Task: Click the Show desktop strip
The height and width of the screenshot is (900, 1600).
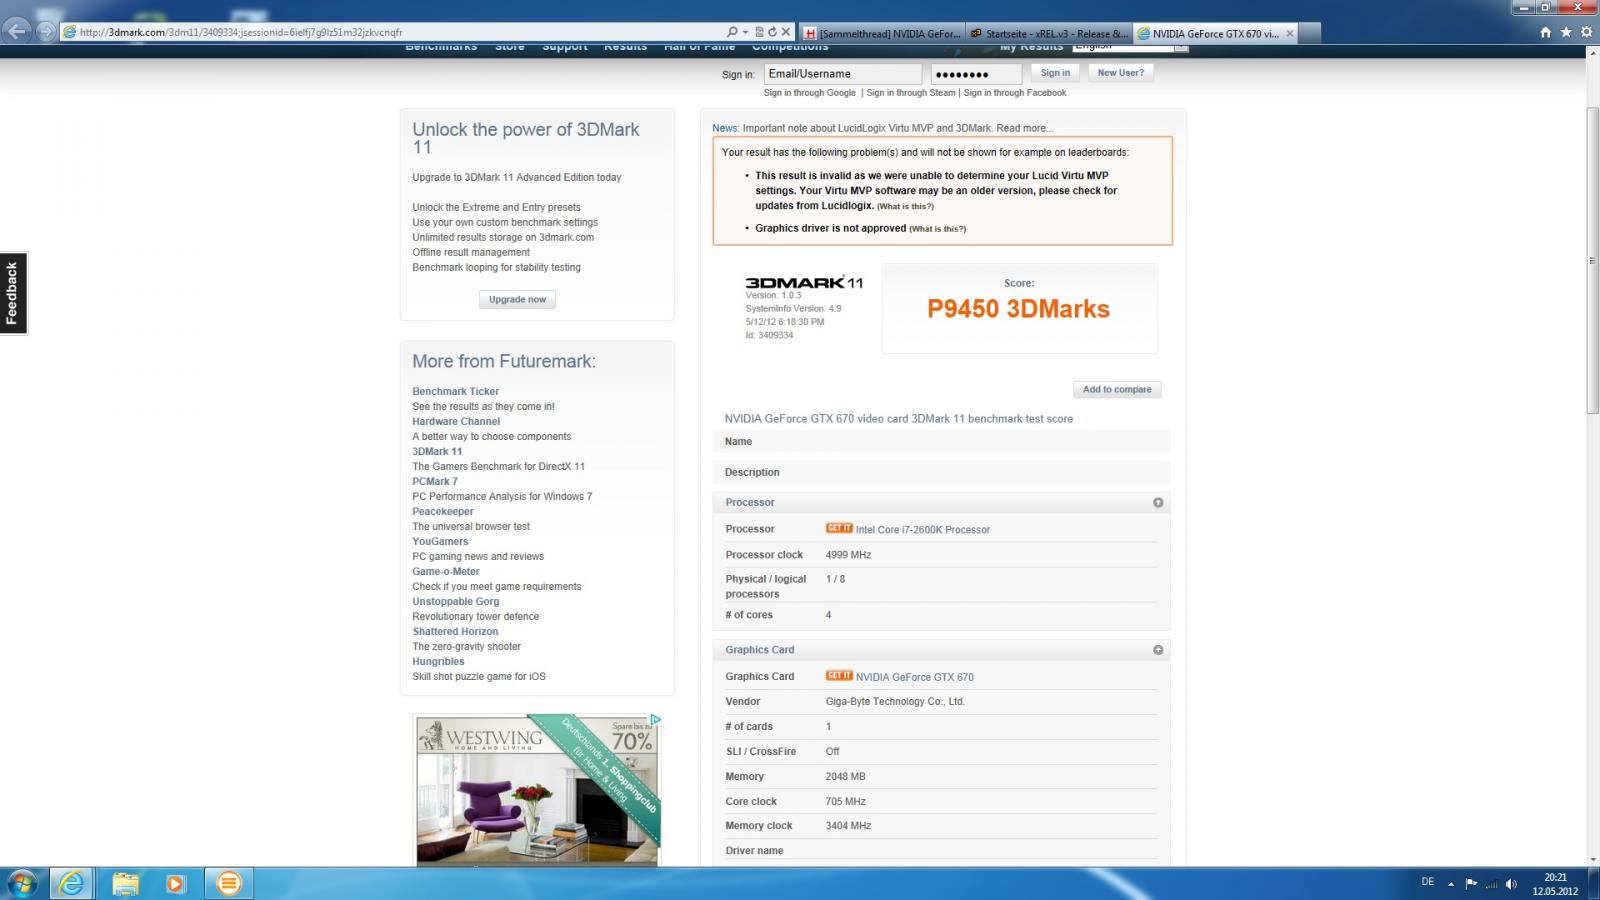Action: [1596, 883]
